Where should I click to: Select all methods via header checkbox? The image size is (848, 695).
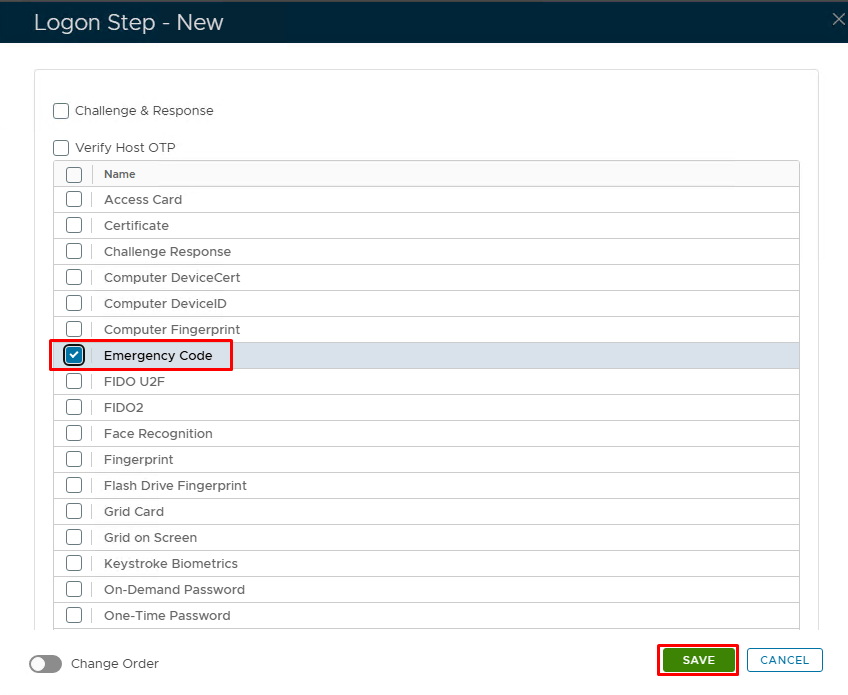click(74, 174)
